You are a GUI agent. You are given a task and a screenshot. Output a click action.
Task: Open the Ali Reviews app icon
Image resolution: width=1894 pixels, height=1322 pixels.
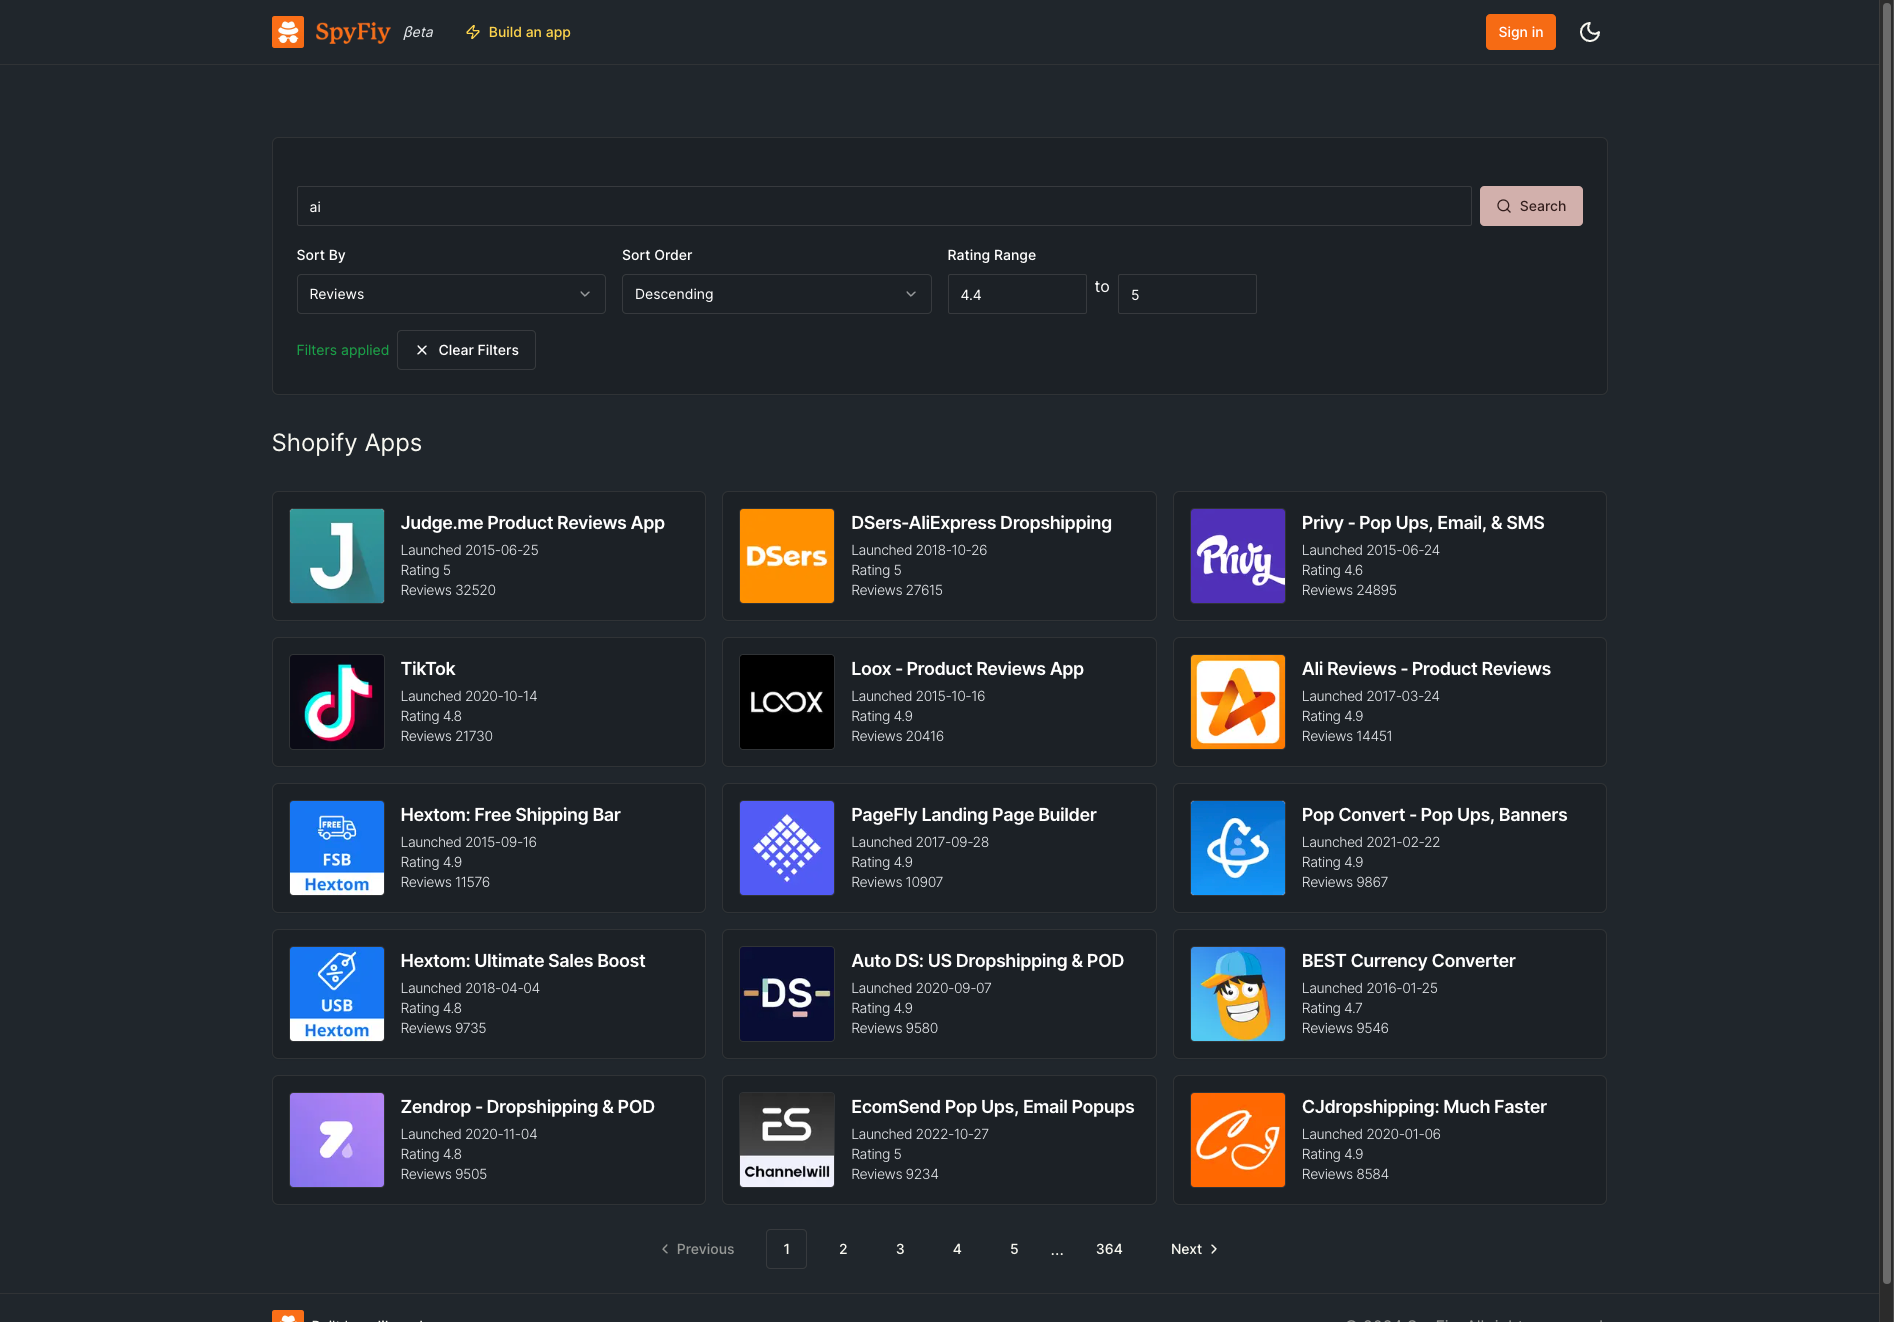point(1238,702)
